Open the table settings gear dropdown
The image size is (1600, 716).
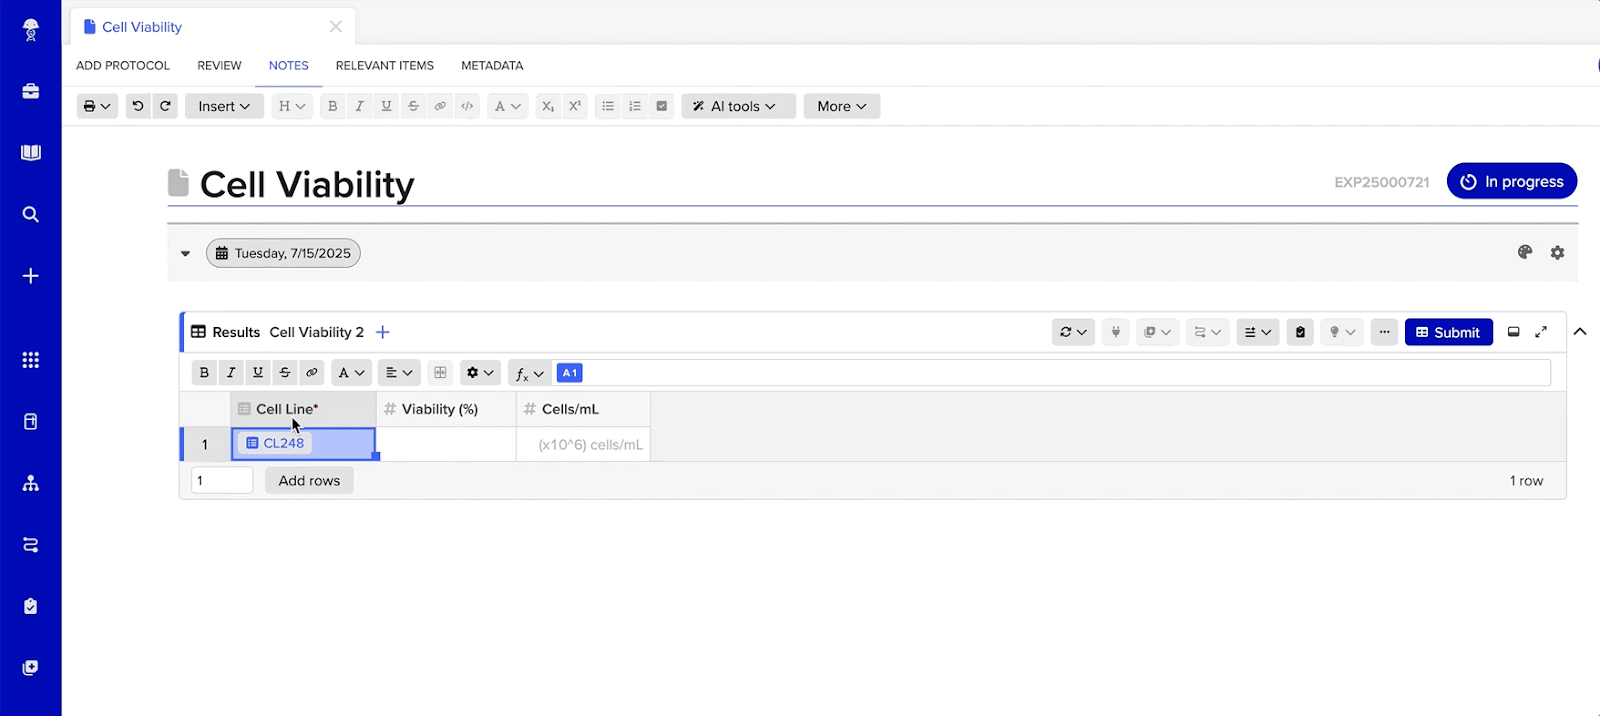click(480, 373)
